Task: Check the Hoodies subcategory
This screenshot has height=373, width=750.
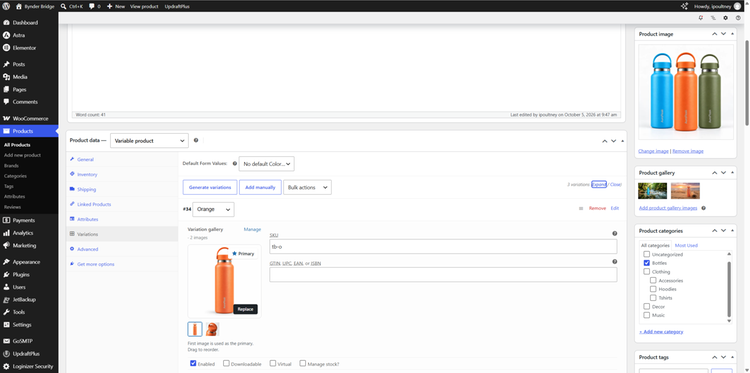Action: click(653, 289)
